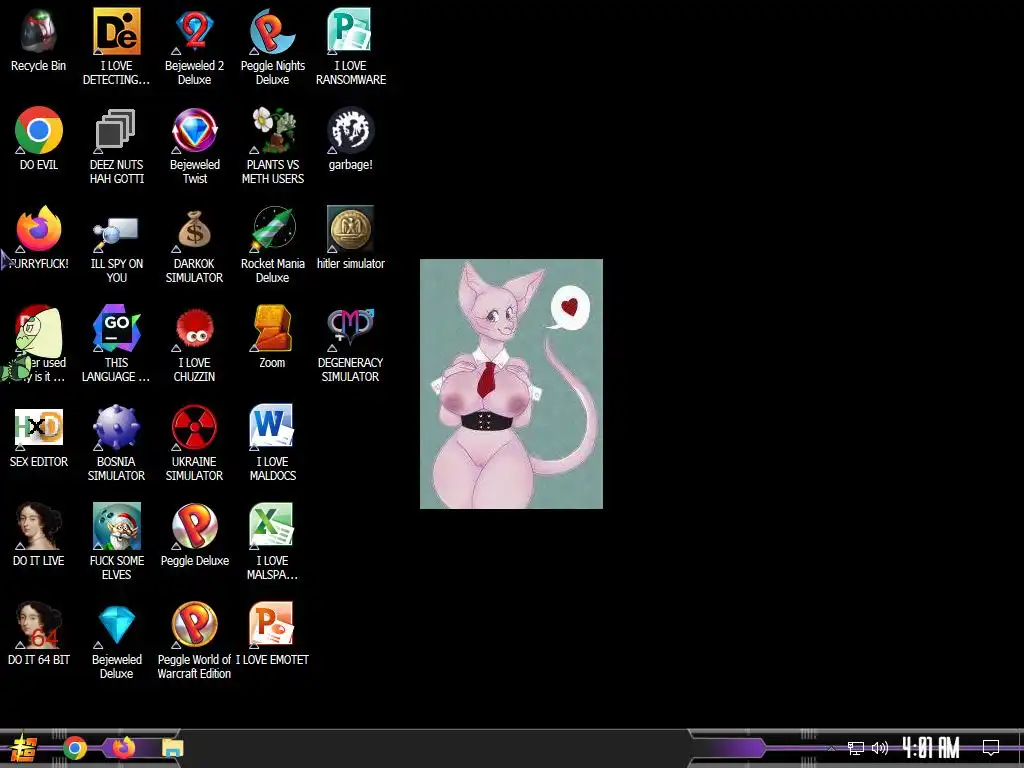Open network status in system tray
1024x768 pixels.
coord(856,748)
